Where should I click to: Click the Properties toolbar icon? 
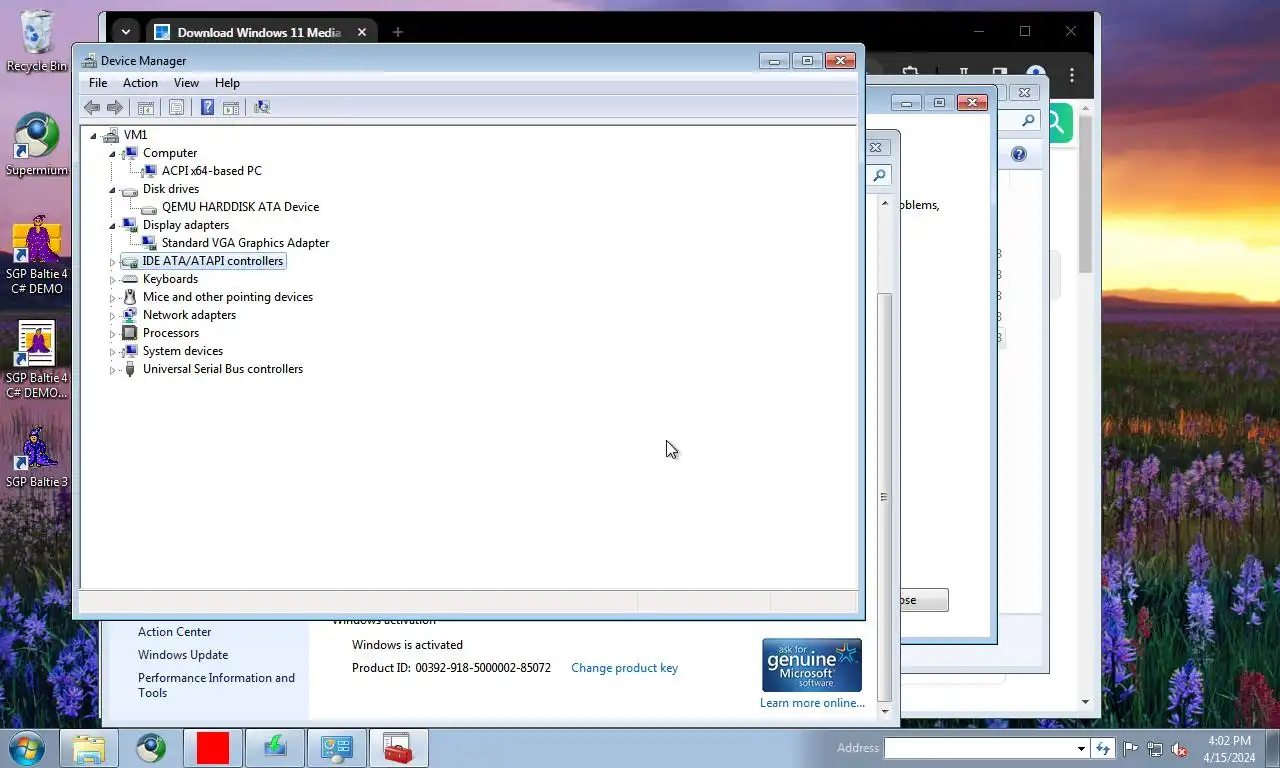176,107
